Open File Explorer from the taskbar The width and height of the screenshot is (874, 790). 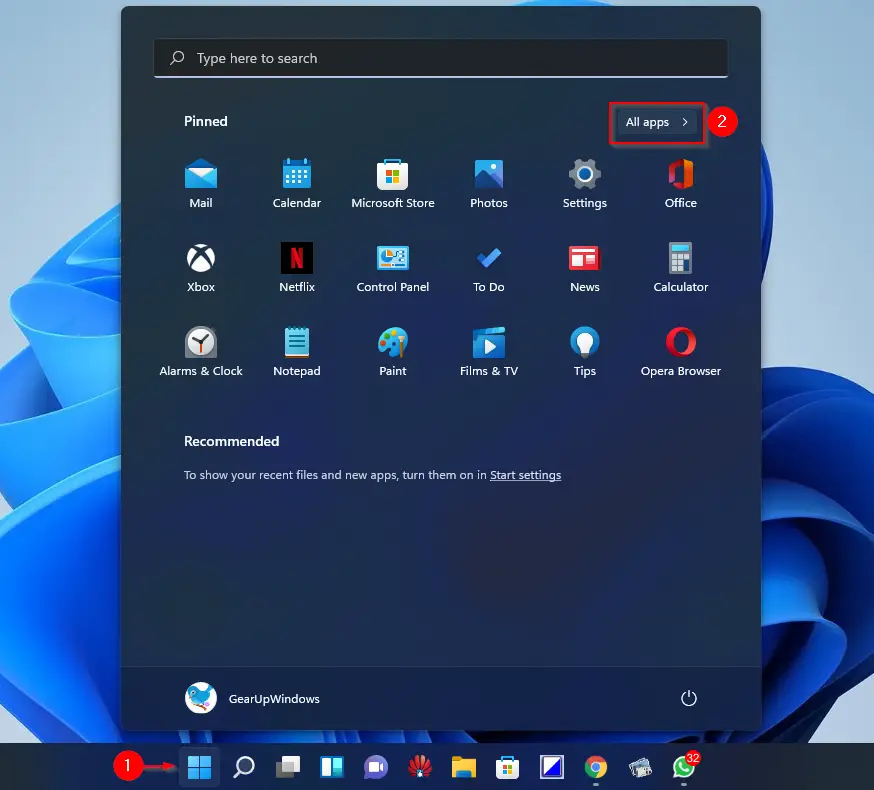[464, 767]
